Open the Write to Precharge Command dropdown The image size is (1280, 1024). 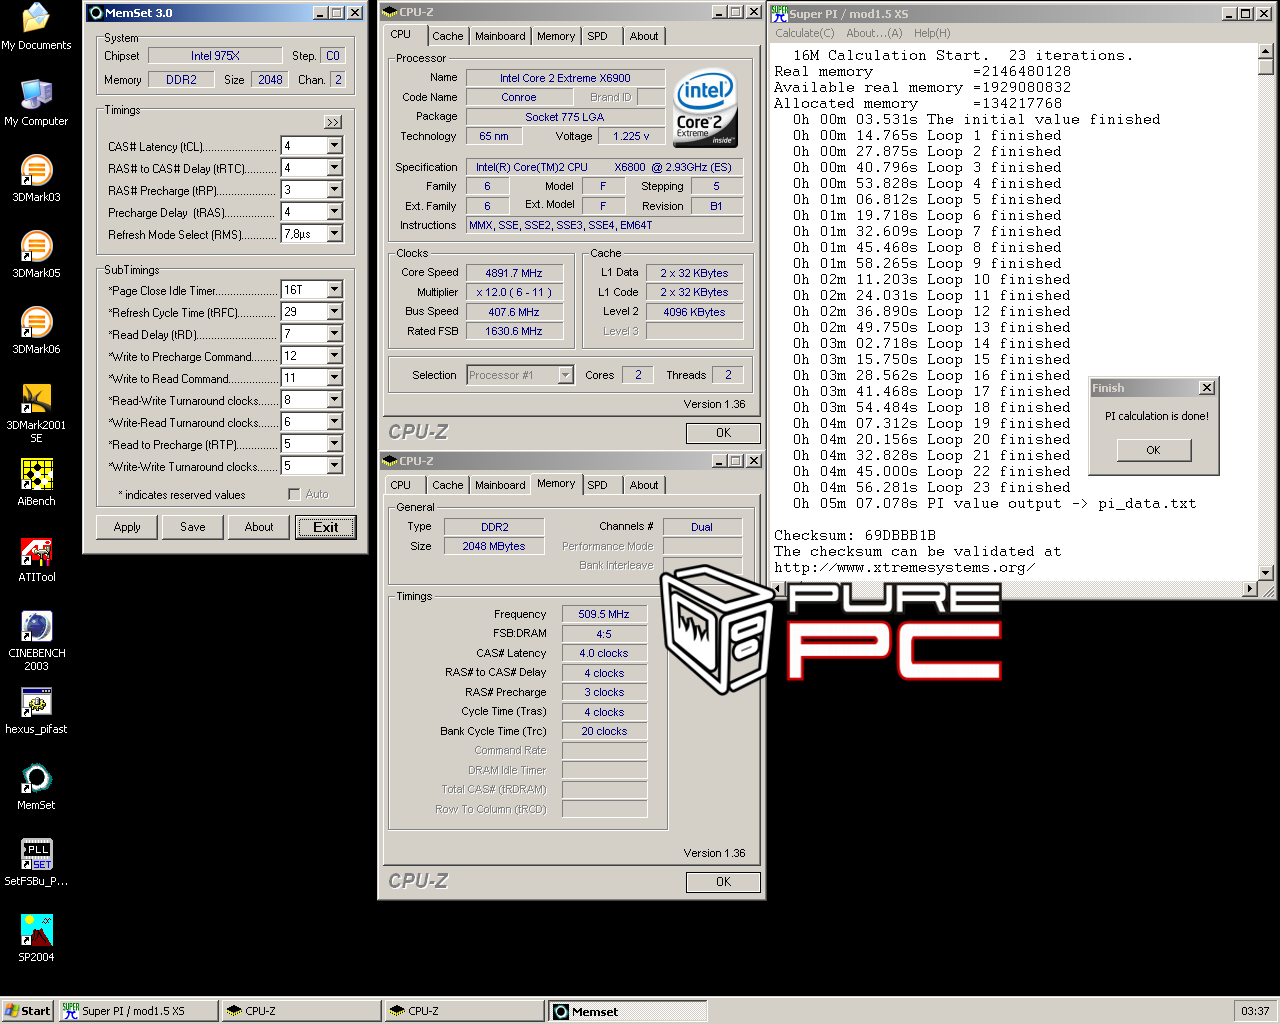[x=335, y=356]
